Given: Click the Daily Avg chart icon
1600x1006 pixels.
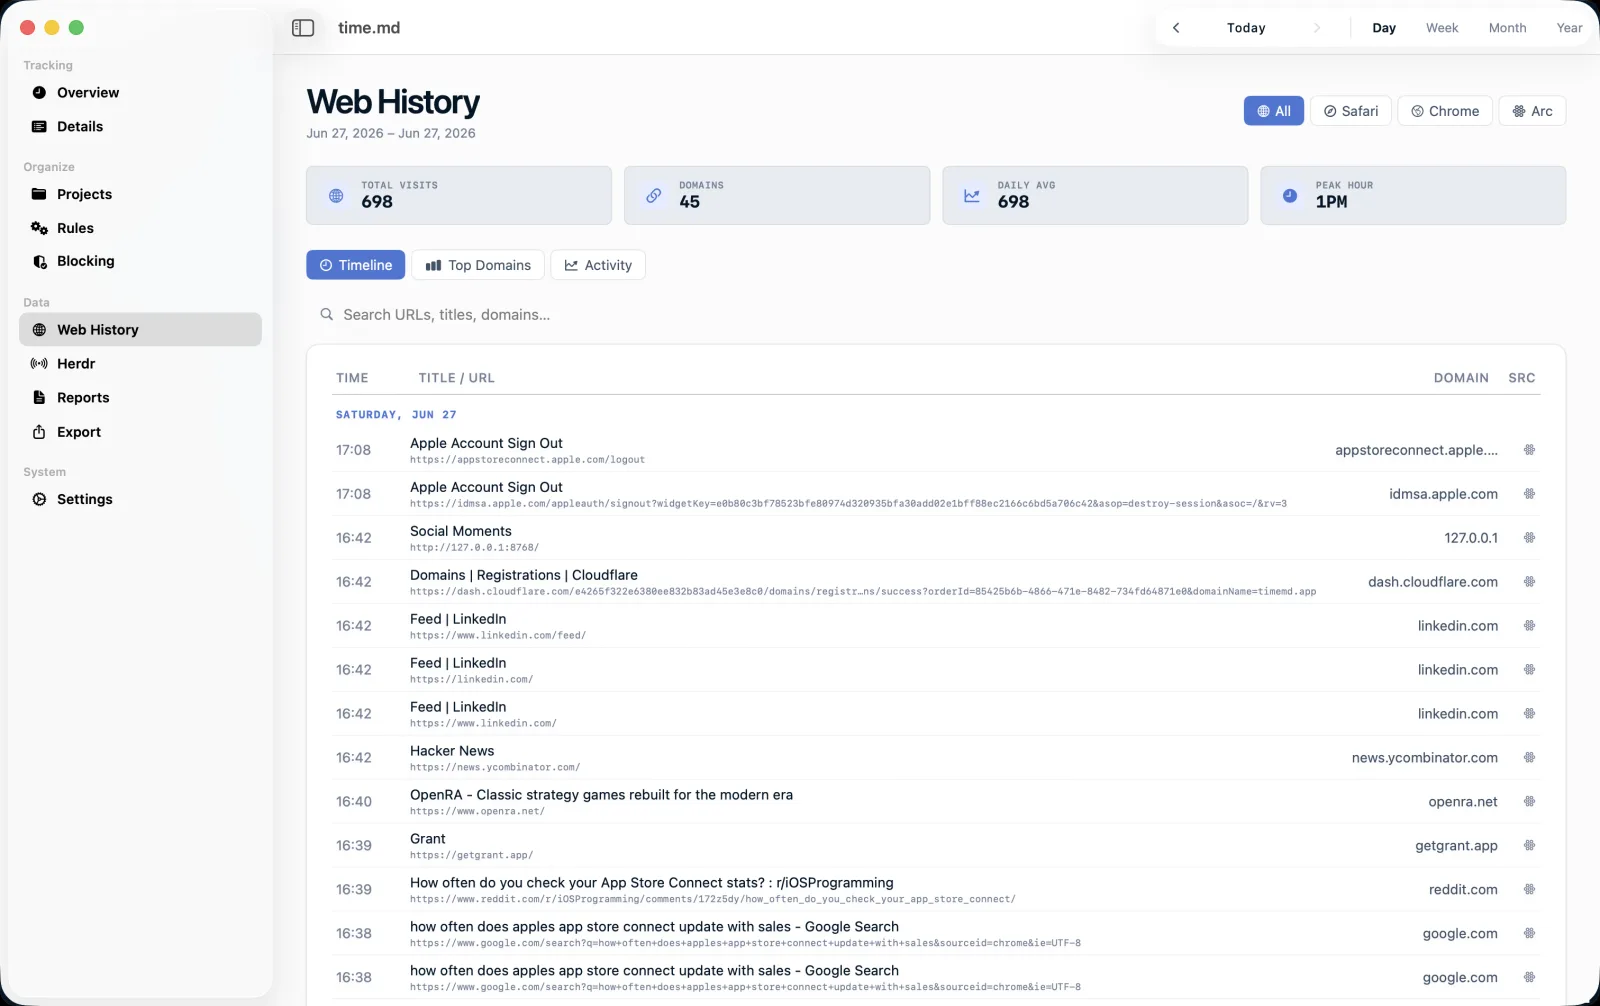Looking at the screenshot, I should [x=972, y=196].
